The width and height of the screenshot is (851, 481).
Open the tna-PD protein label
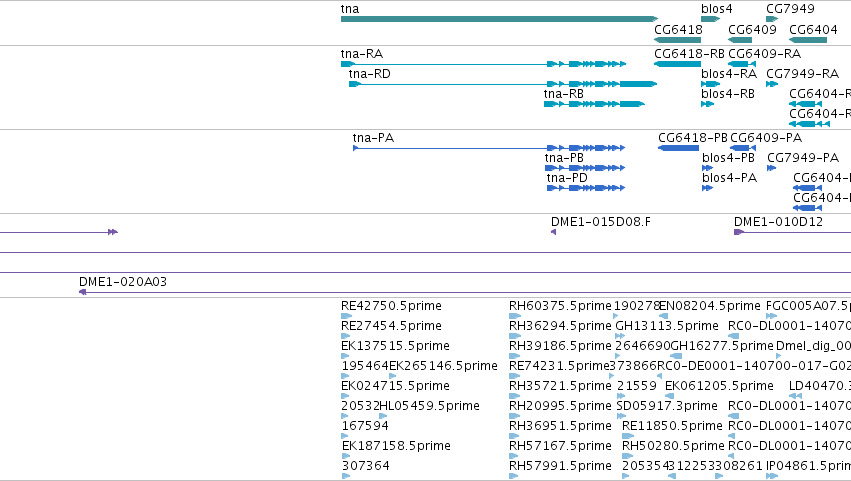point(567,178)
